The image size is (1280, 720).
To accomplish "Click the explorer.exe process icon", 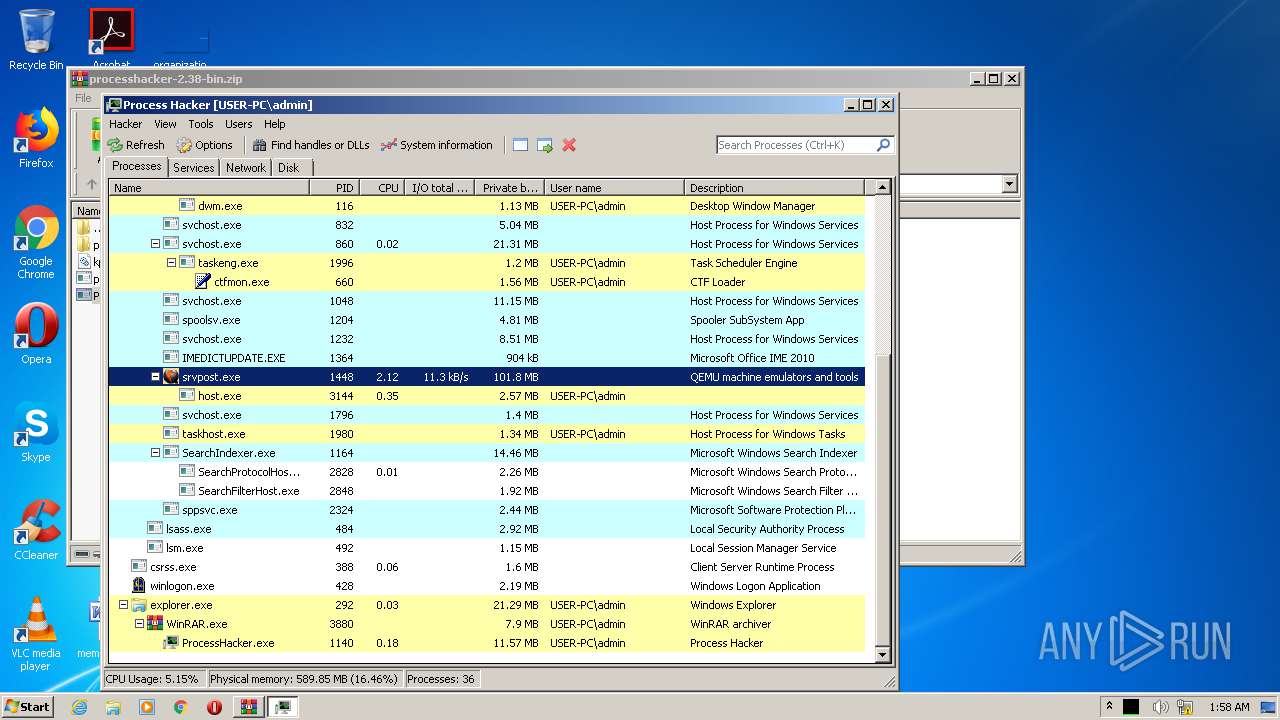I will click(139, 605).
